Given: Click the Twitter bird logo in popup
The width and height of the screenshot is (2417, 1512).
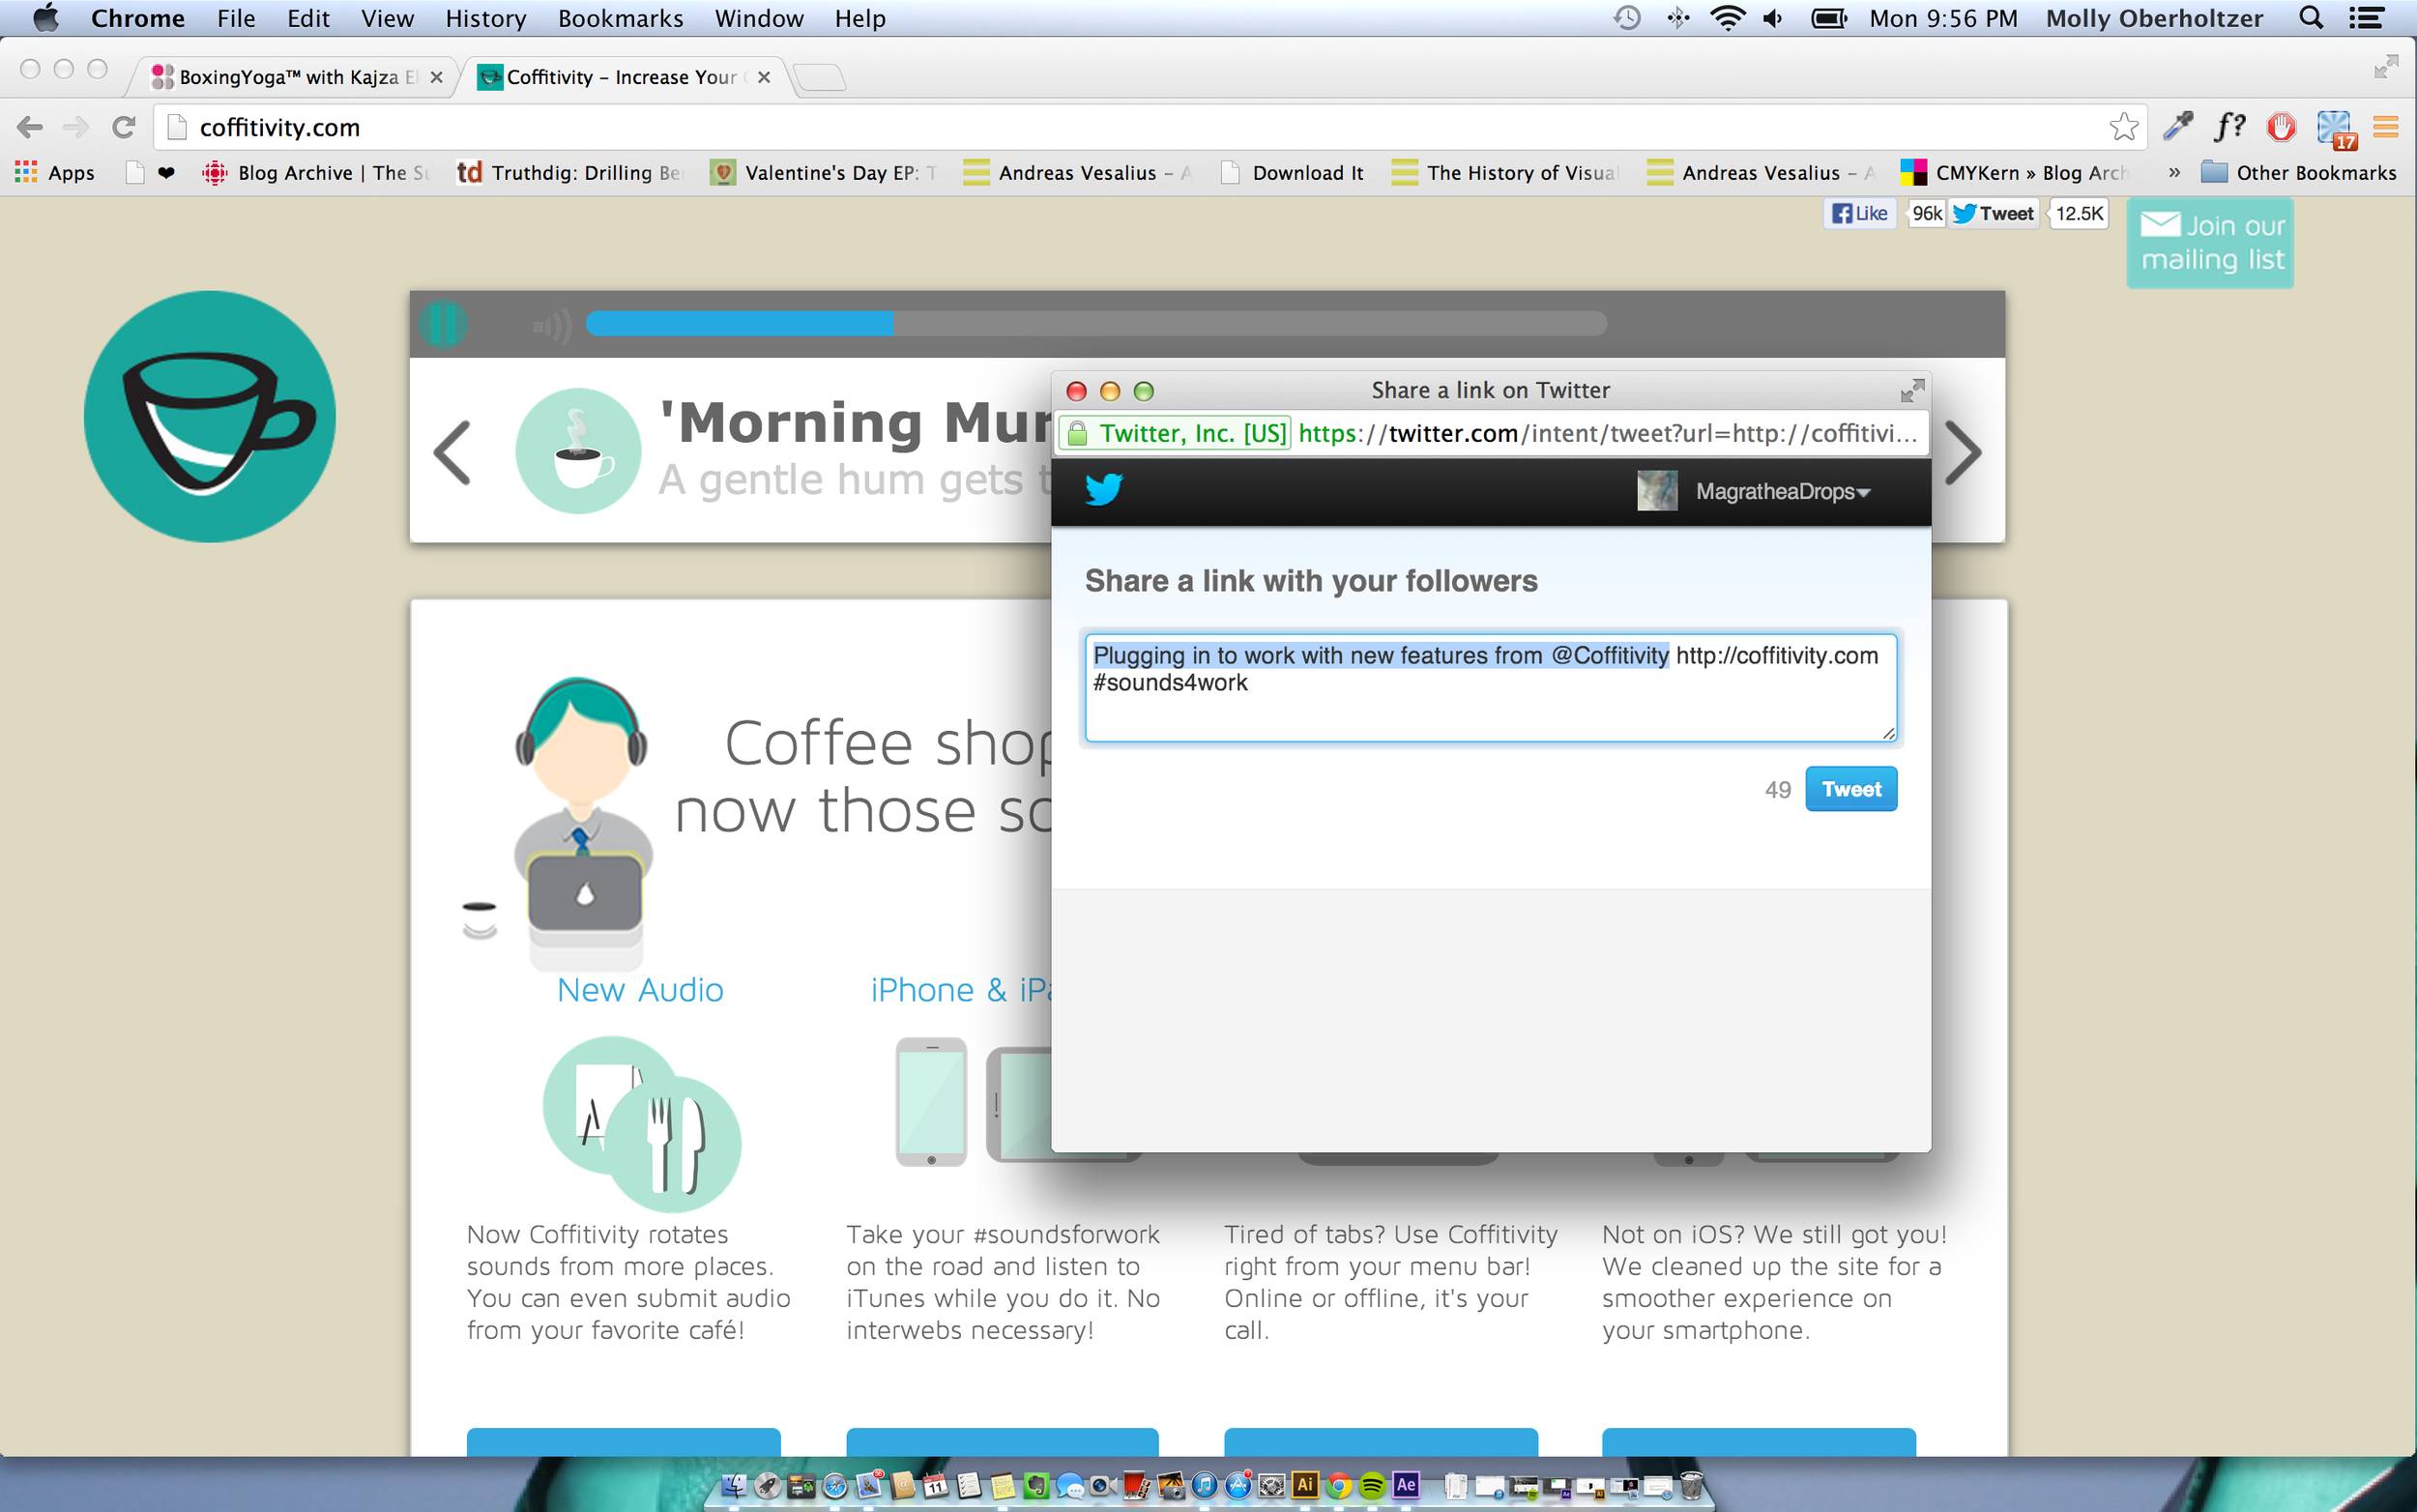Looking at the screenshot, I should [1104, 490].
